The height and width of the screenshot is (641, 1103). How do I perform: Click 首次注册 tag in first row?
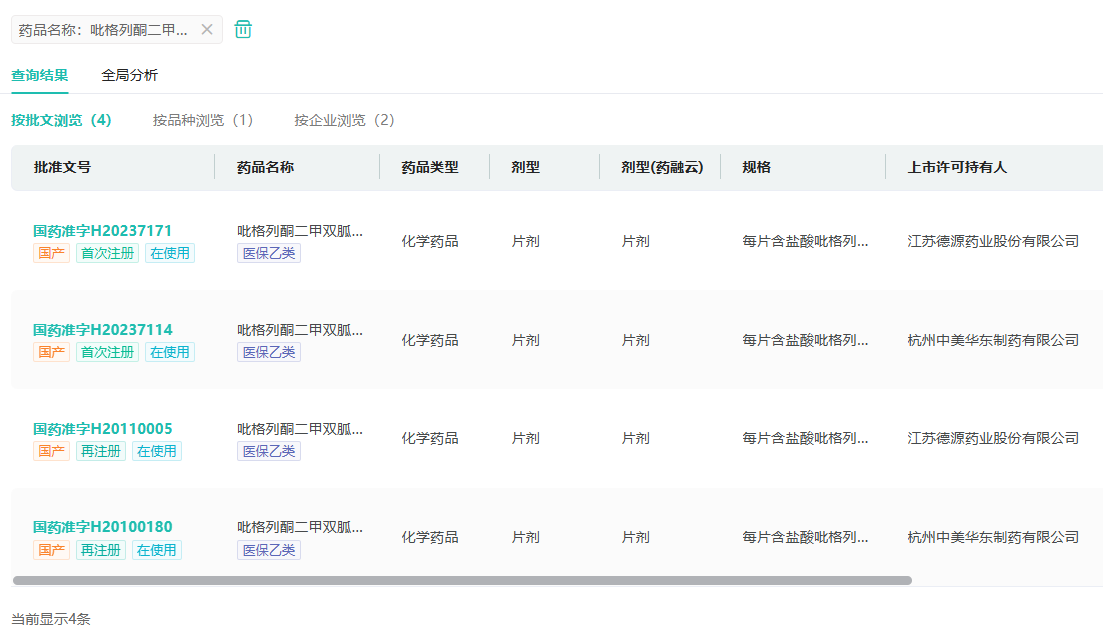click(x=107, y=254)
